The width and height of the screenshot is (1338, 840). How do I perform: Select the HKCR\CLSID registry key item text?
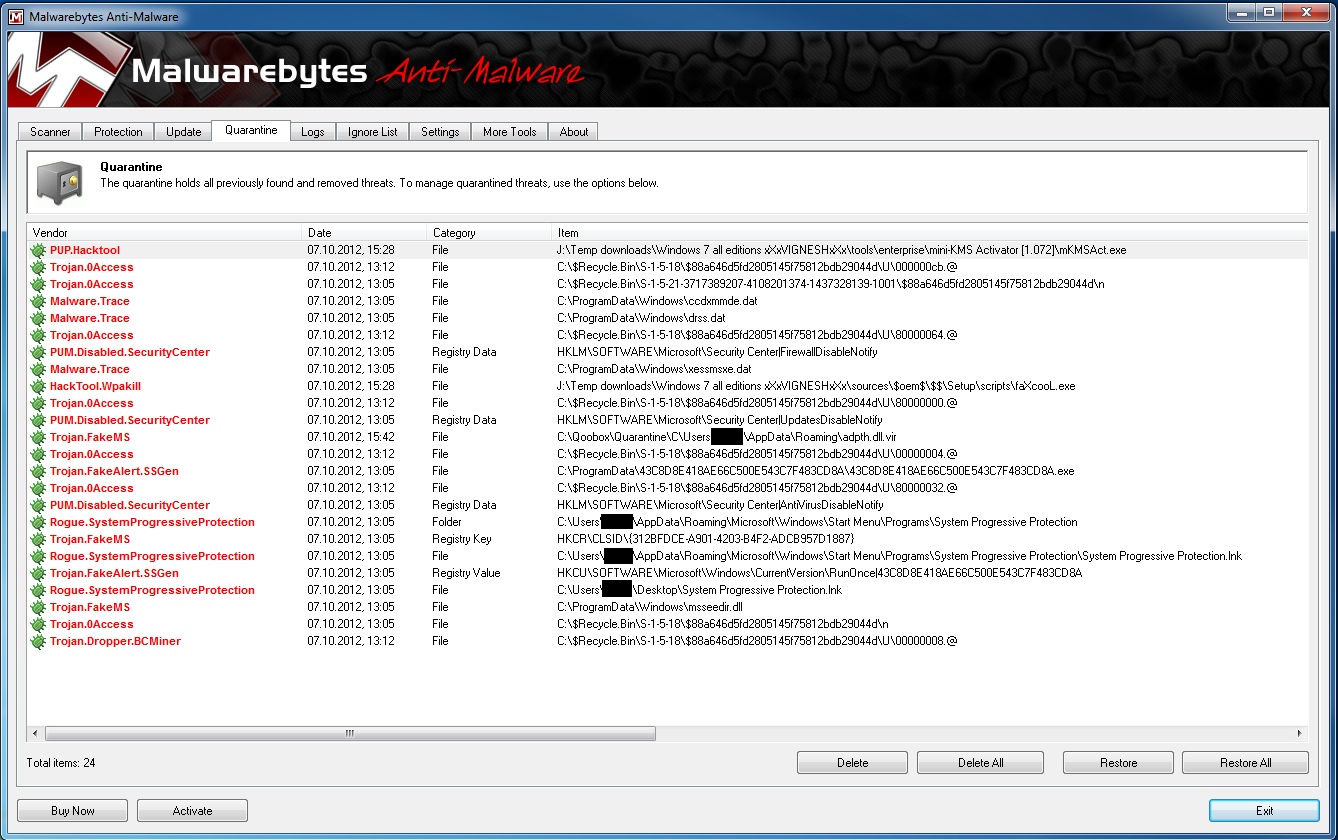[x=705, y=539]
